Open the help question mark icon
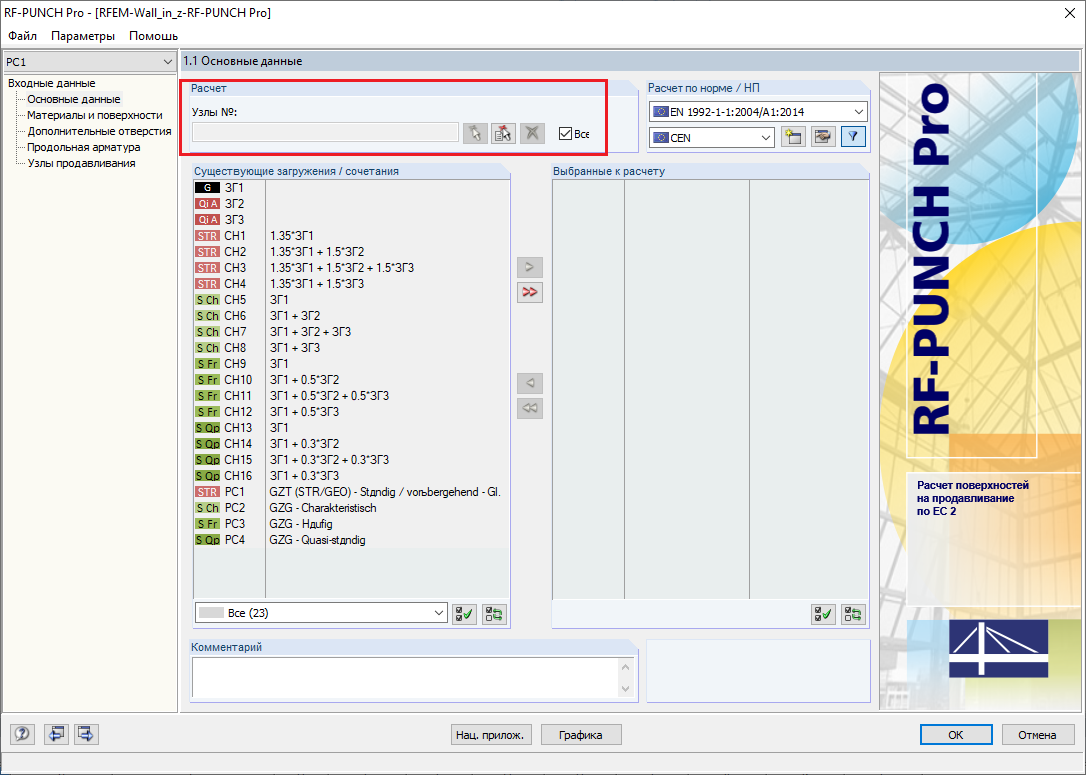 click(x=21, y=734)
